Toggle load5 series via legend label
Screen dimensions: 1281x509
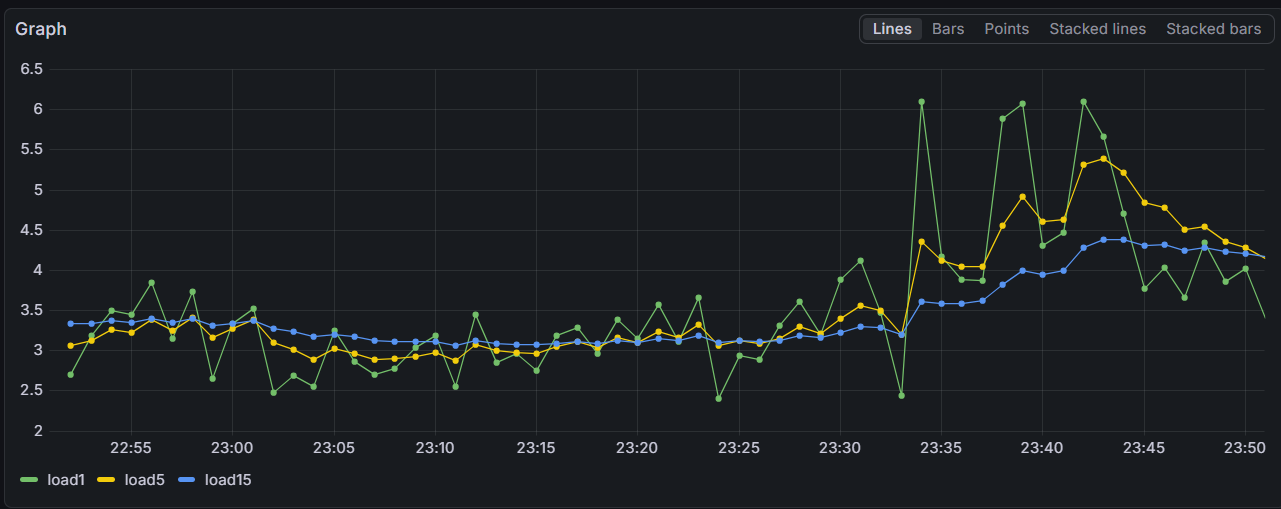(144, 480)
